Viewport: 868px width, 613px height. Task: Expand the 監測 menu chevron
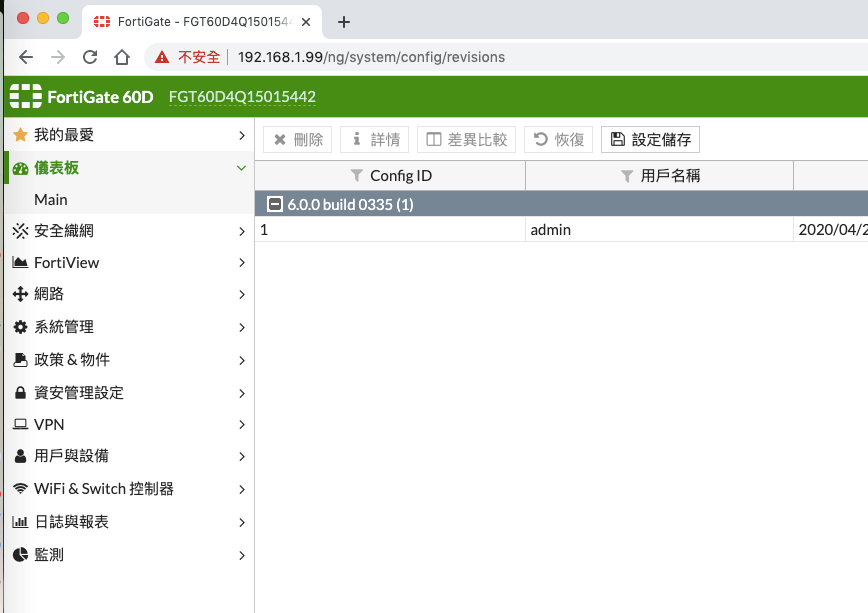241,555
